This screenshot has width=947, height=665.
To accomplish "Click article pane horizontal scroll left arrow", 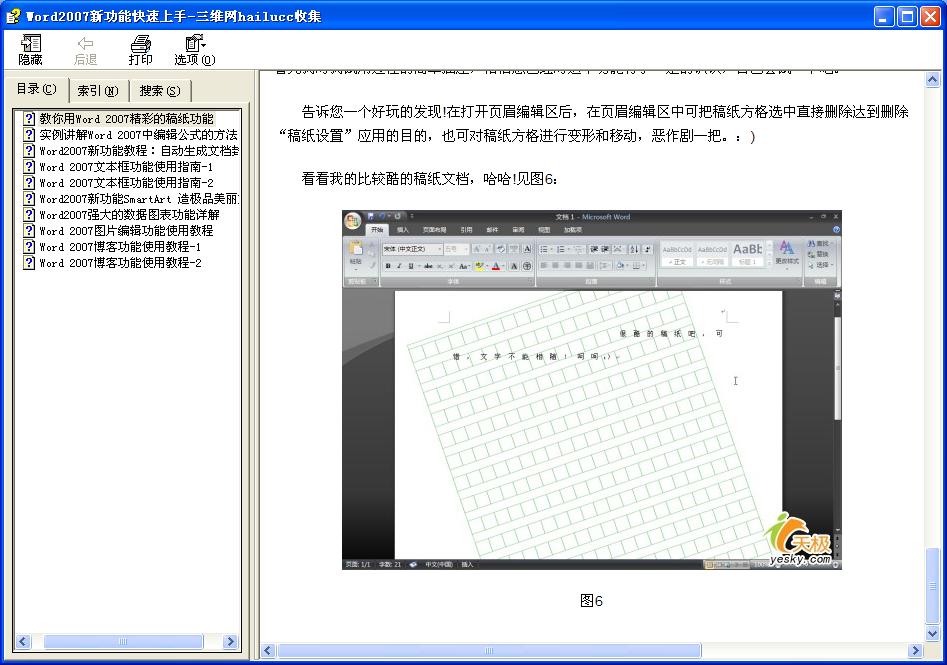I will pos(269,651).
